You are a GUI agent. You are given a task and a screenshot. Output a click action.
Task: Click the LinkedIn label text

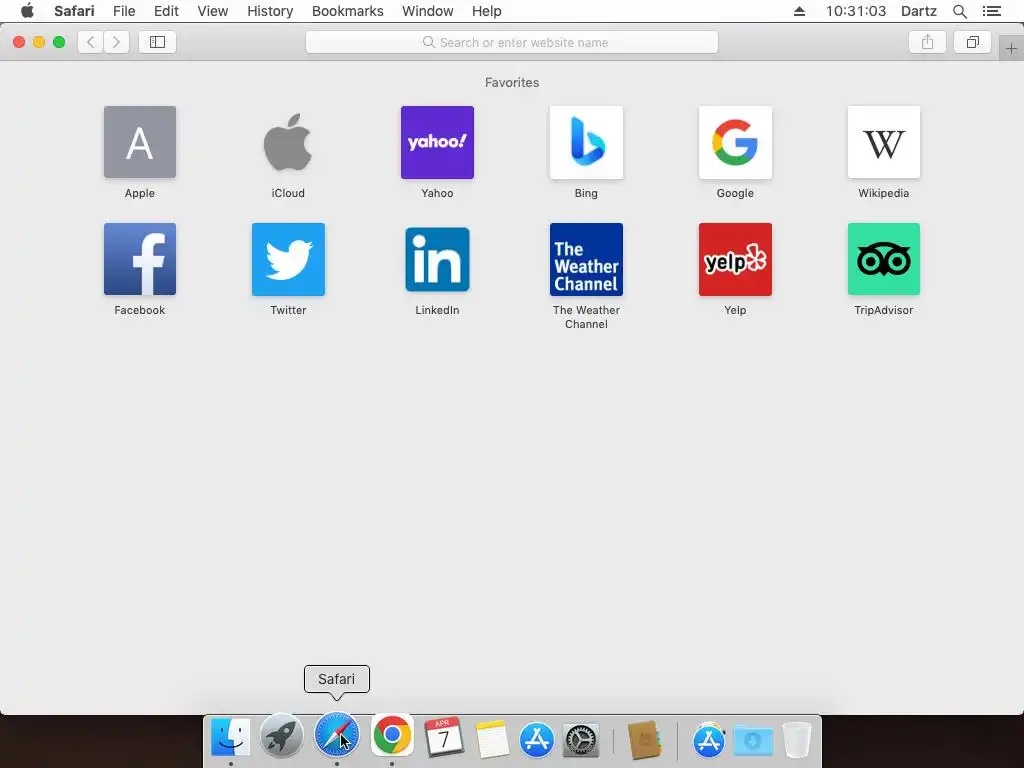(x=437, y=310)
